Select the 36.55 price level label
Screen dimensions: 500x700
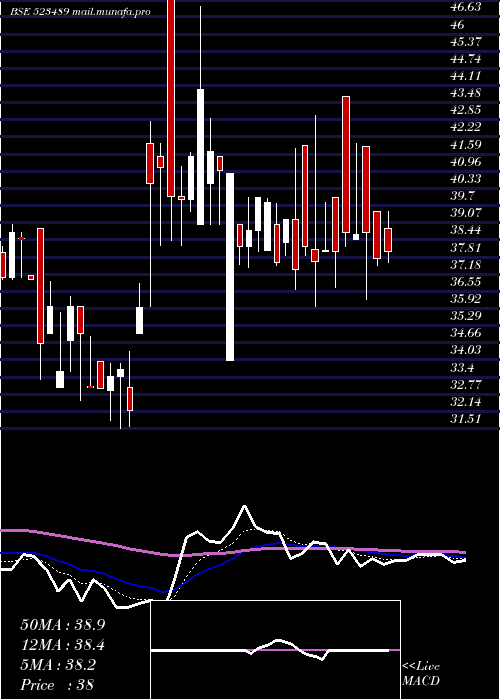(467, 282)
